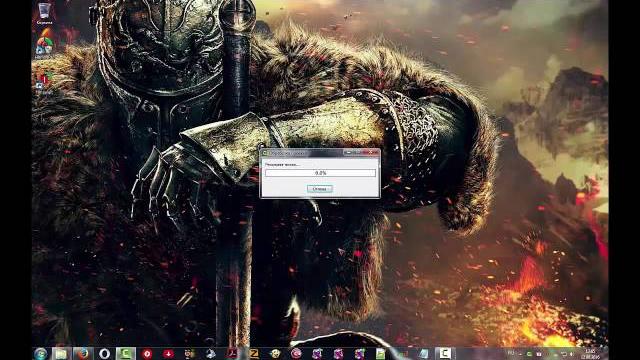Open the red Adobe taskbar icon

pyautogui.click(x=233, y=354)
